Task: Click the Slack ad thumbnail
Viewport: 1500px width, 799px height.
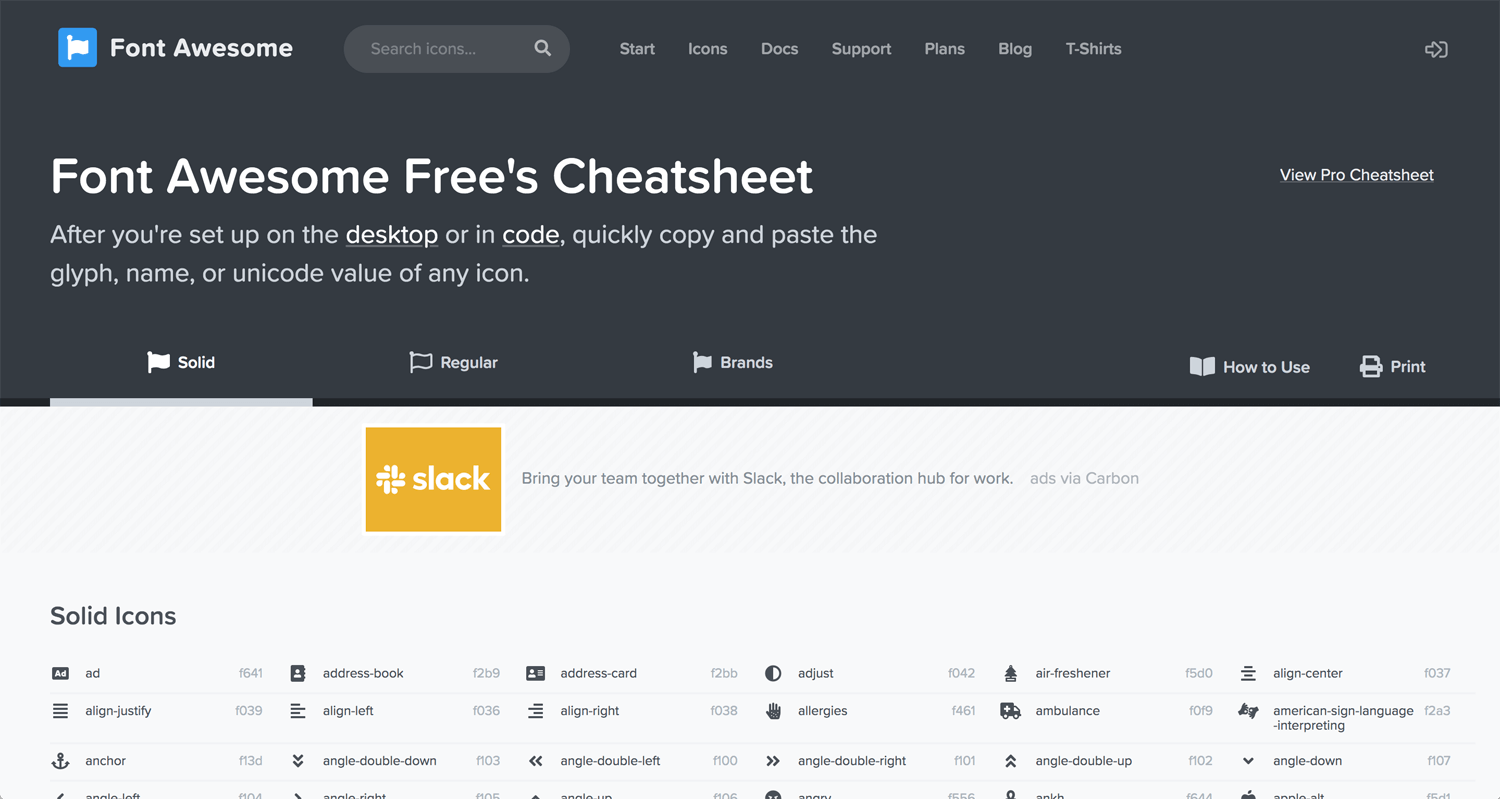Action: 433,479
